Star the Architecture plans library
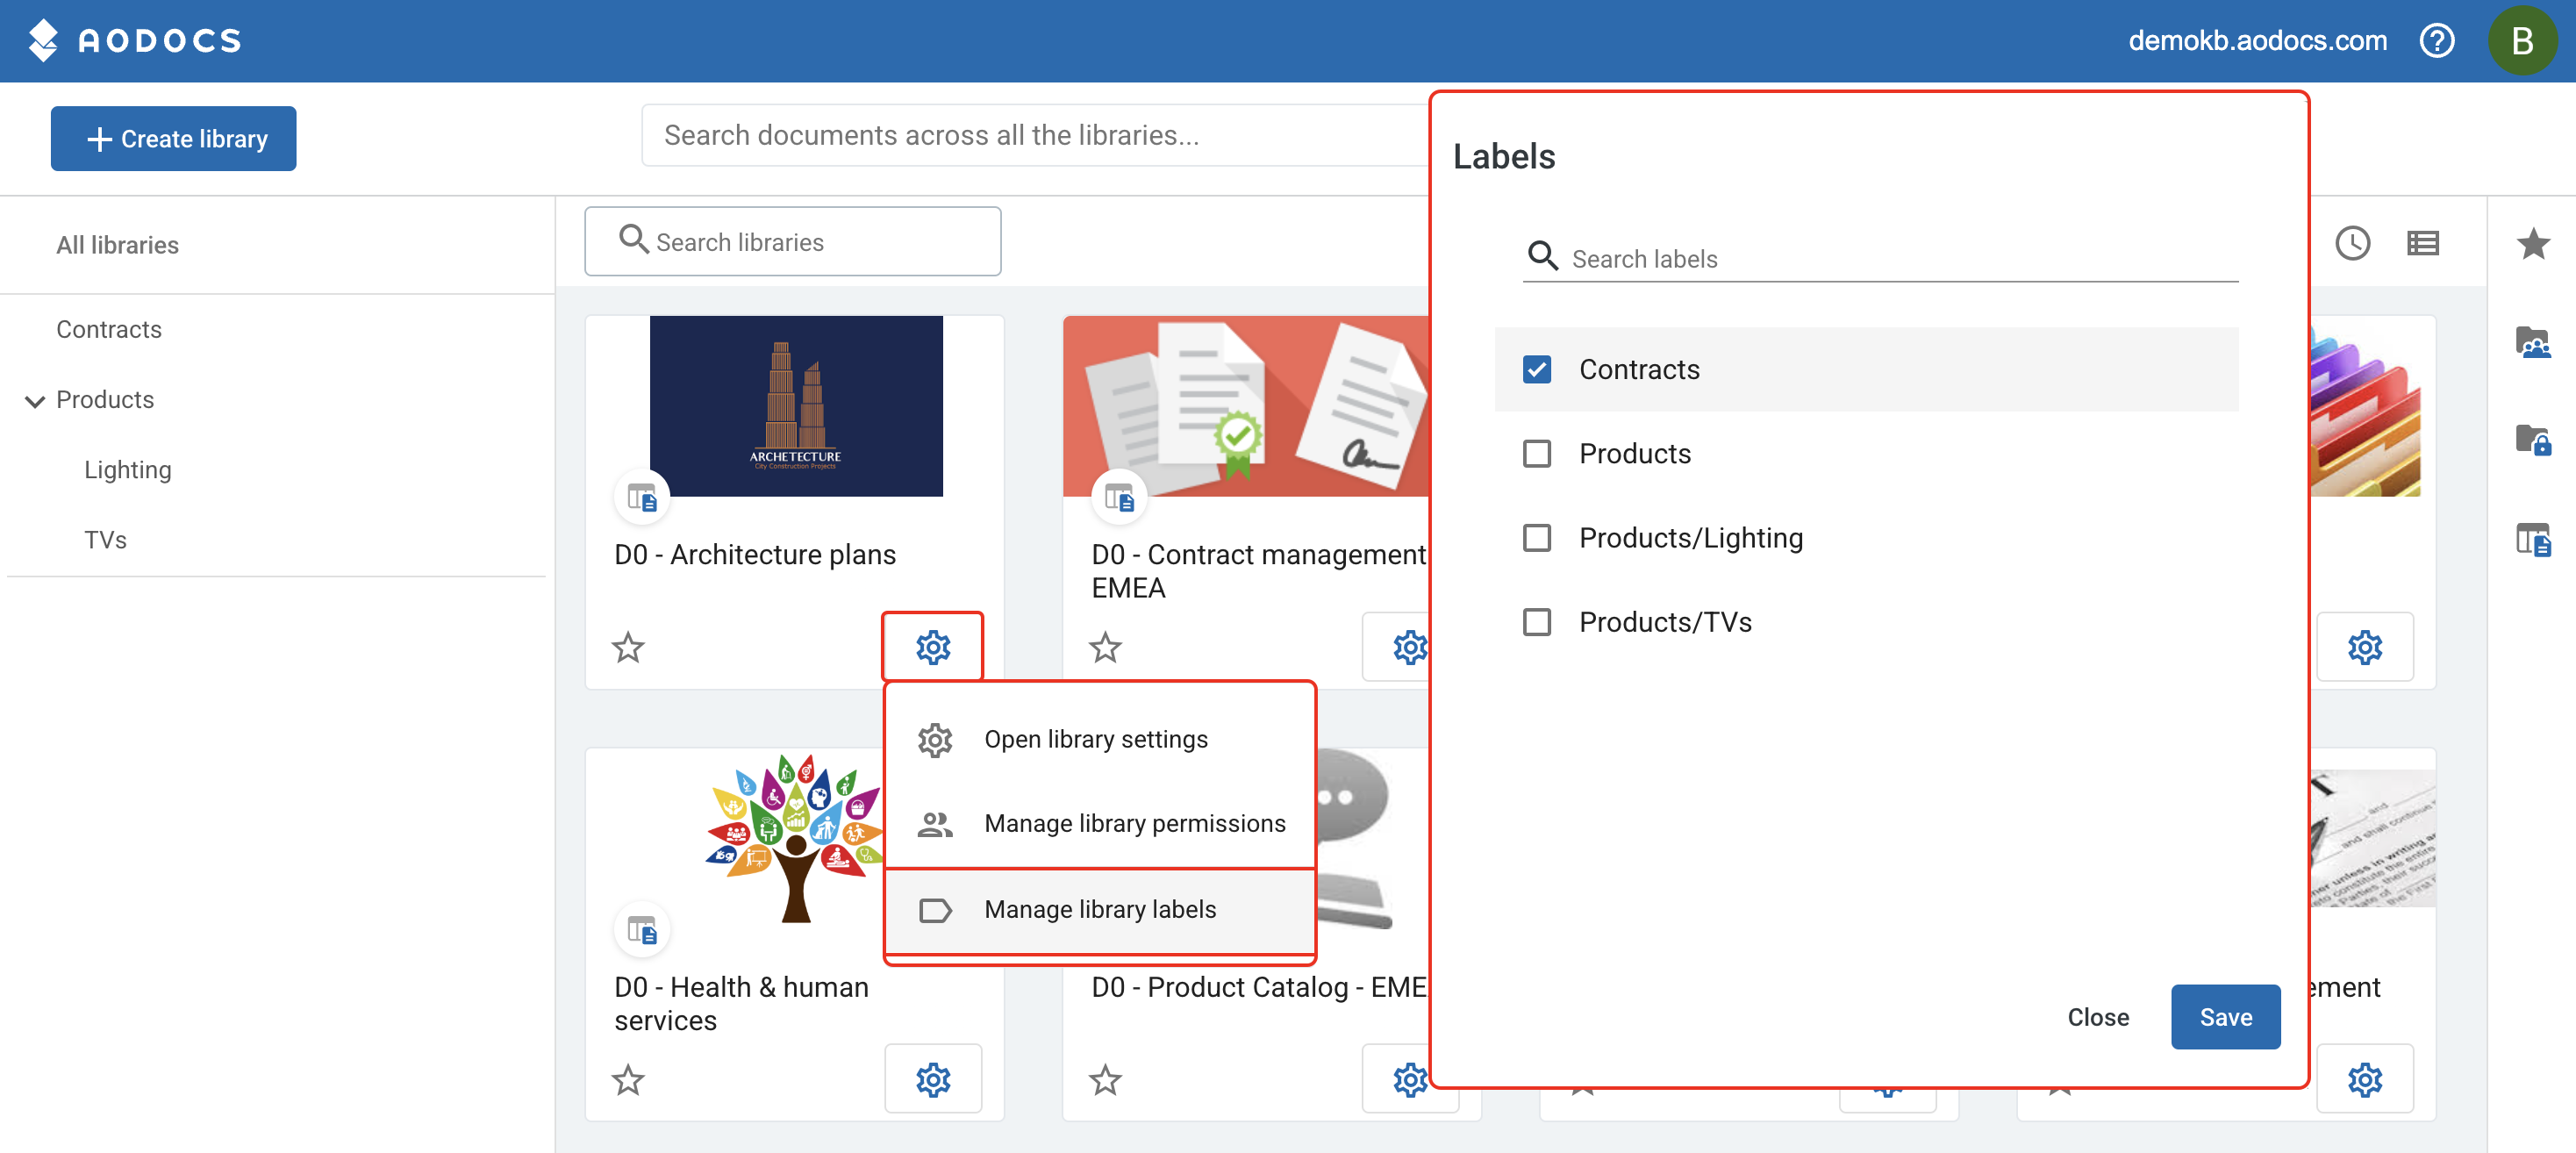 click(x=628, y=647)
